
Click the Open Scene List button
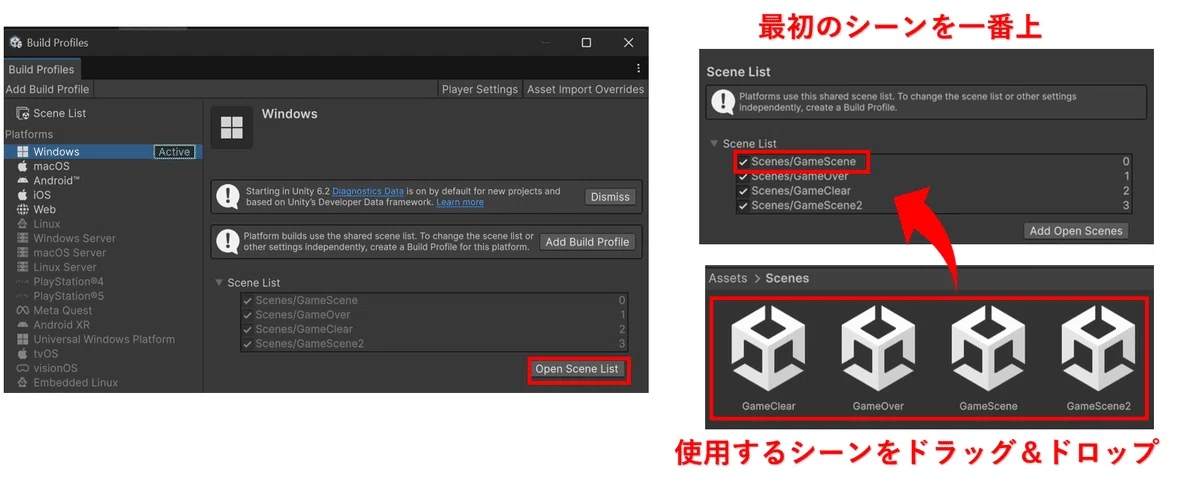point(577,369)
